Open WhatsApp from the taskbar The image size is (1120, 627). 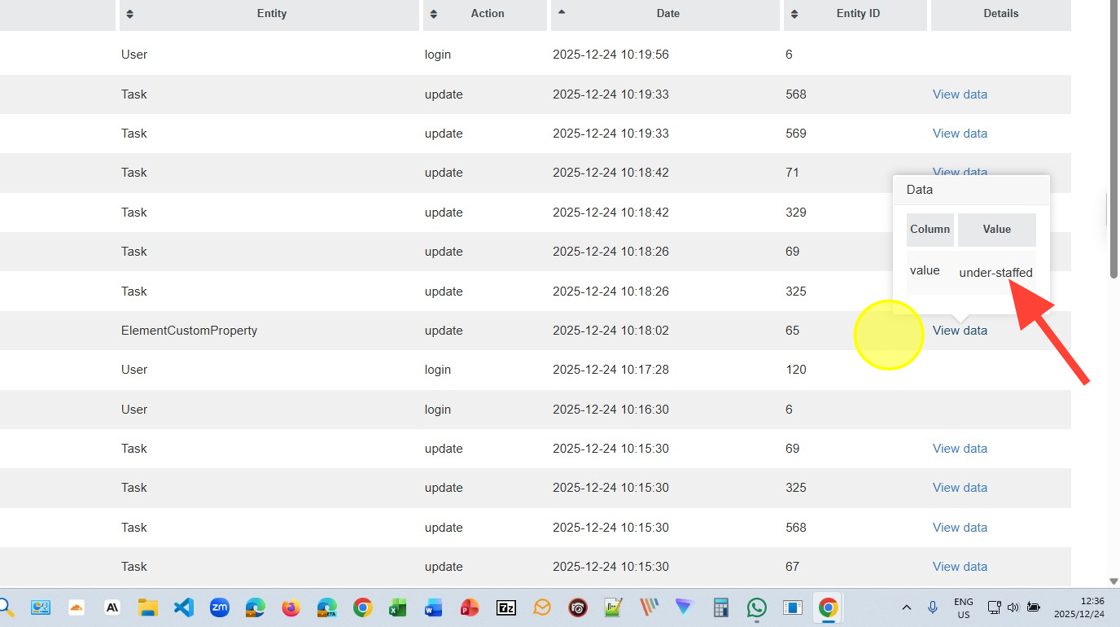pyautogui.click(x=757, y=607)
